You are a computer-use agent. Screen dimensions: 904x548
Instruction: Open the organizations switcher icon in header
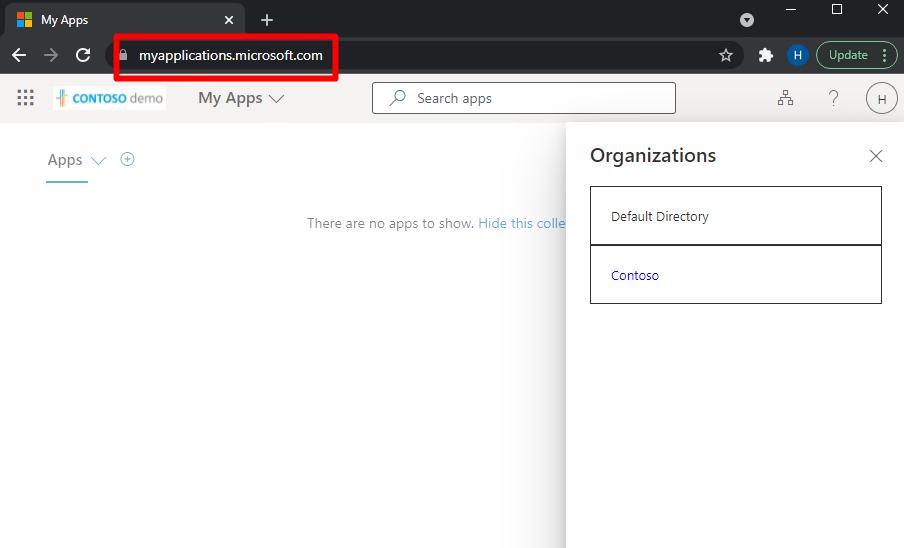(x=786, y=98)
